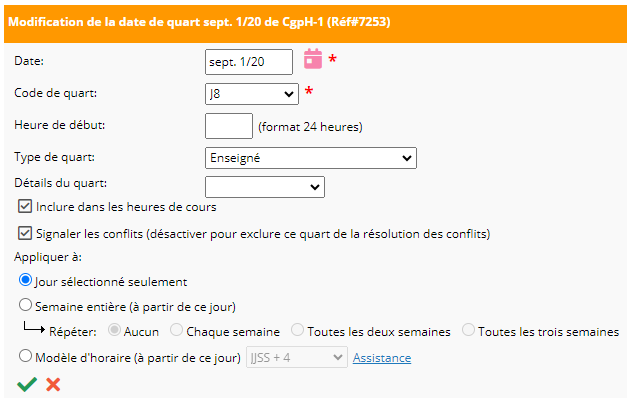Select Jour sélectionné seulement radio button
630x398 pixels.
[x=25, y=280]
